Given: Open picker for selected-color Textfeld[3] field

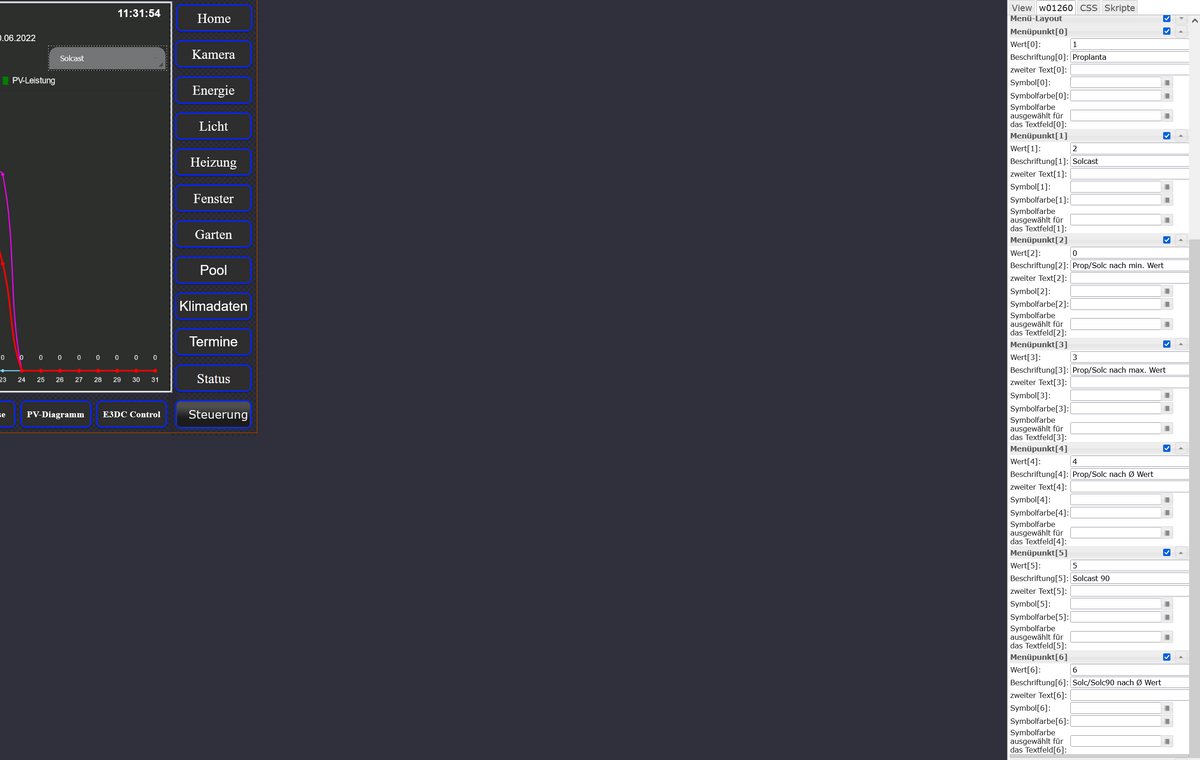Looking at the screenshot, I should (x=1167, y=428).
